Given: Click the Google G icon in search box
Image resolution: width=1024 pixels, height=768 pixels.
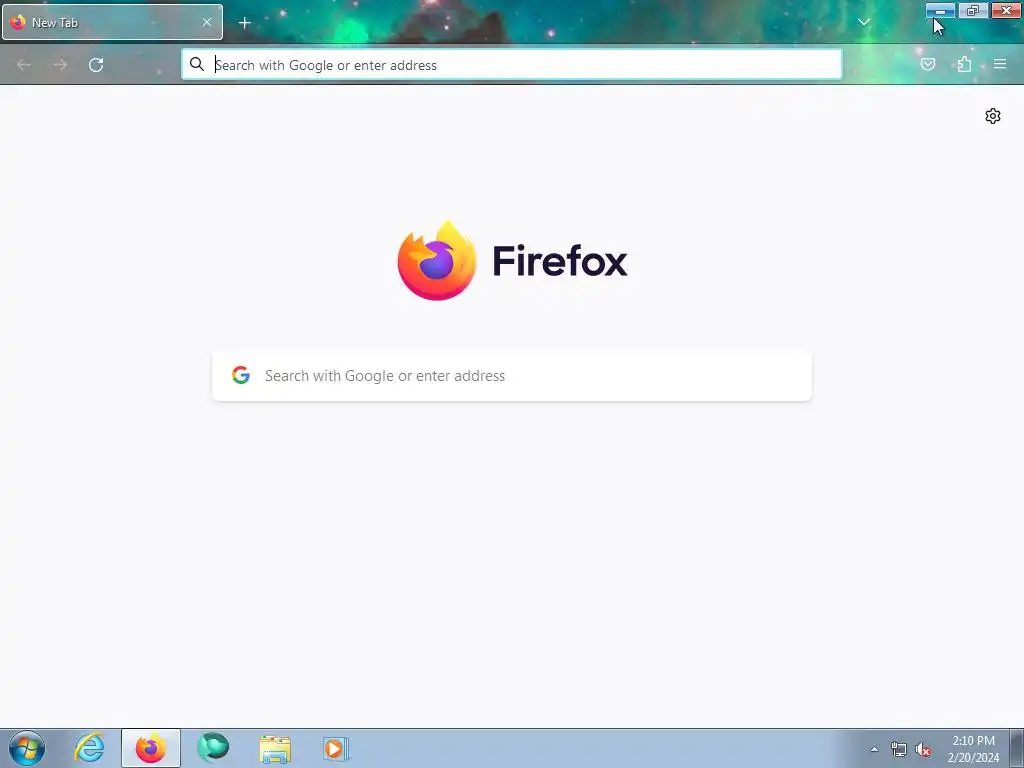Looking at the screenshot, I should click(x=241, y=375).
